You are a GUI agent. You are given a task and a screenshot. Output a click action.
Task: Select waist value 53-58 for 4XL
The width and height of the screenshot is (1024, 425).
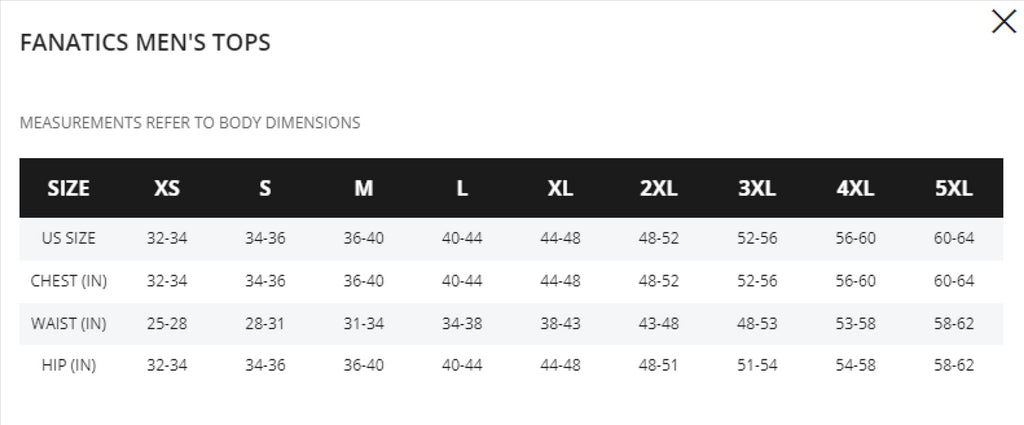pos(856,323)
